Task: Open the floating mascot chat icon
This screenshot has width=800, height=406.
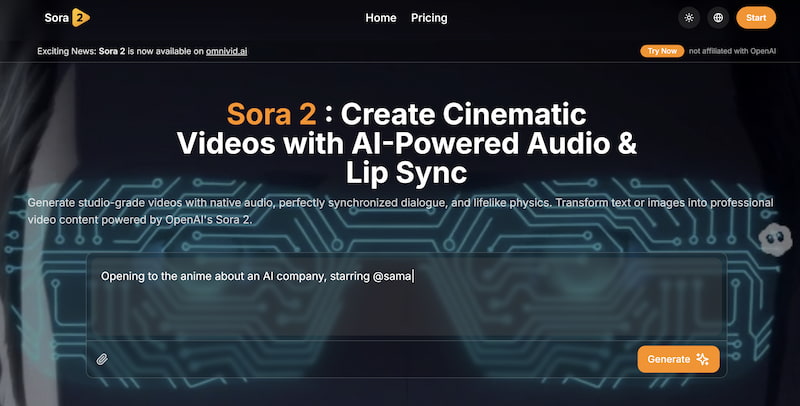Action: (776, 239)
